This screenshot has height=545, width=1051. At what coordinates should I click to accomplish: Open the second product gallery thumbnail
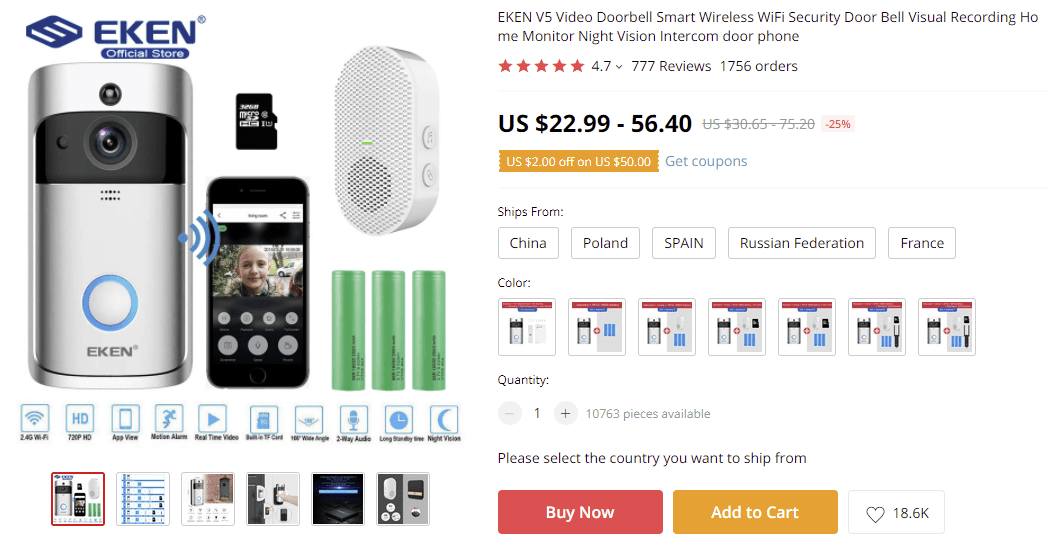(x=142, y=498)
